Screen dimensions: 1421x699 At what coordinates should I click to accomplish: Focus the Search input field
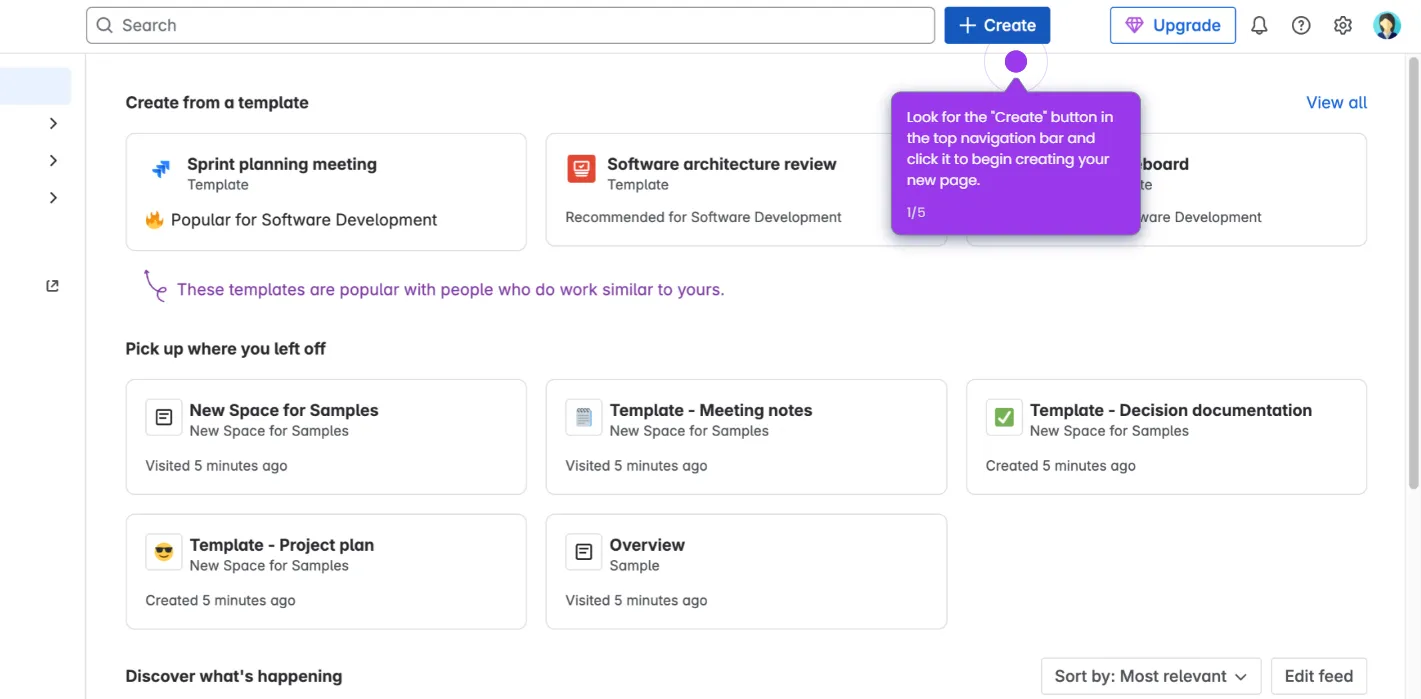coord(510,26)
